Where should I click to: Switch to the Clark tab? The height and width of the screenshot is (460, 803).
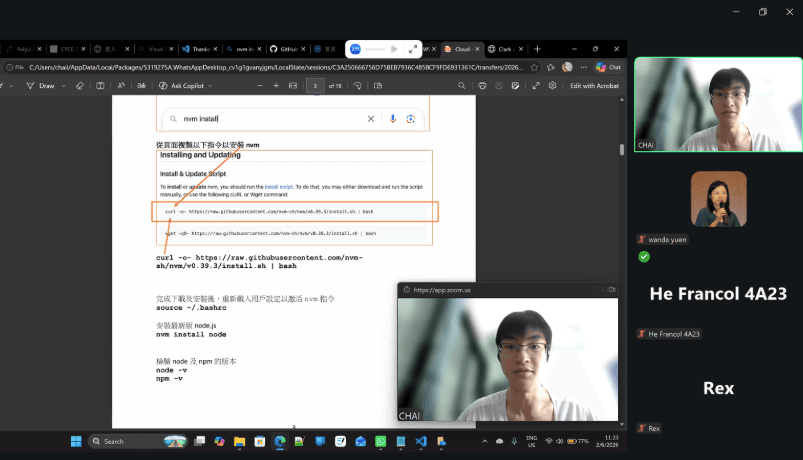point(505,49)
